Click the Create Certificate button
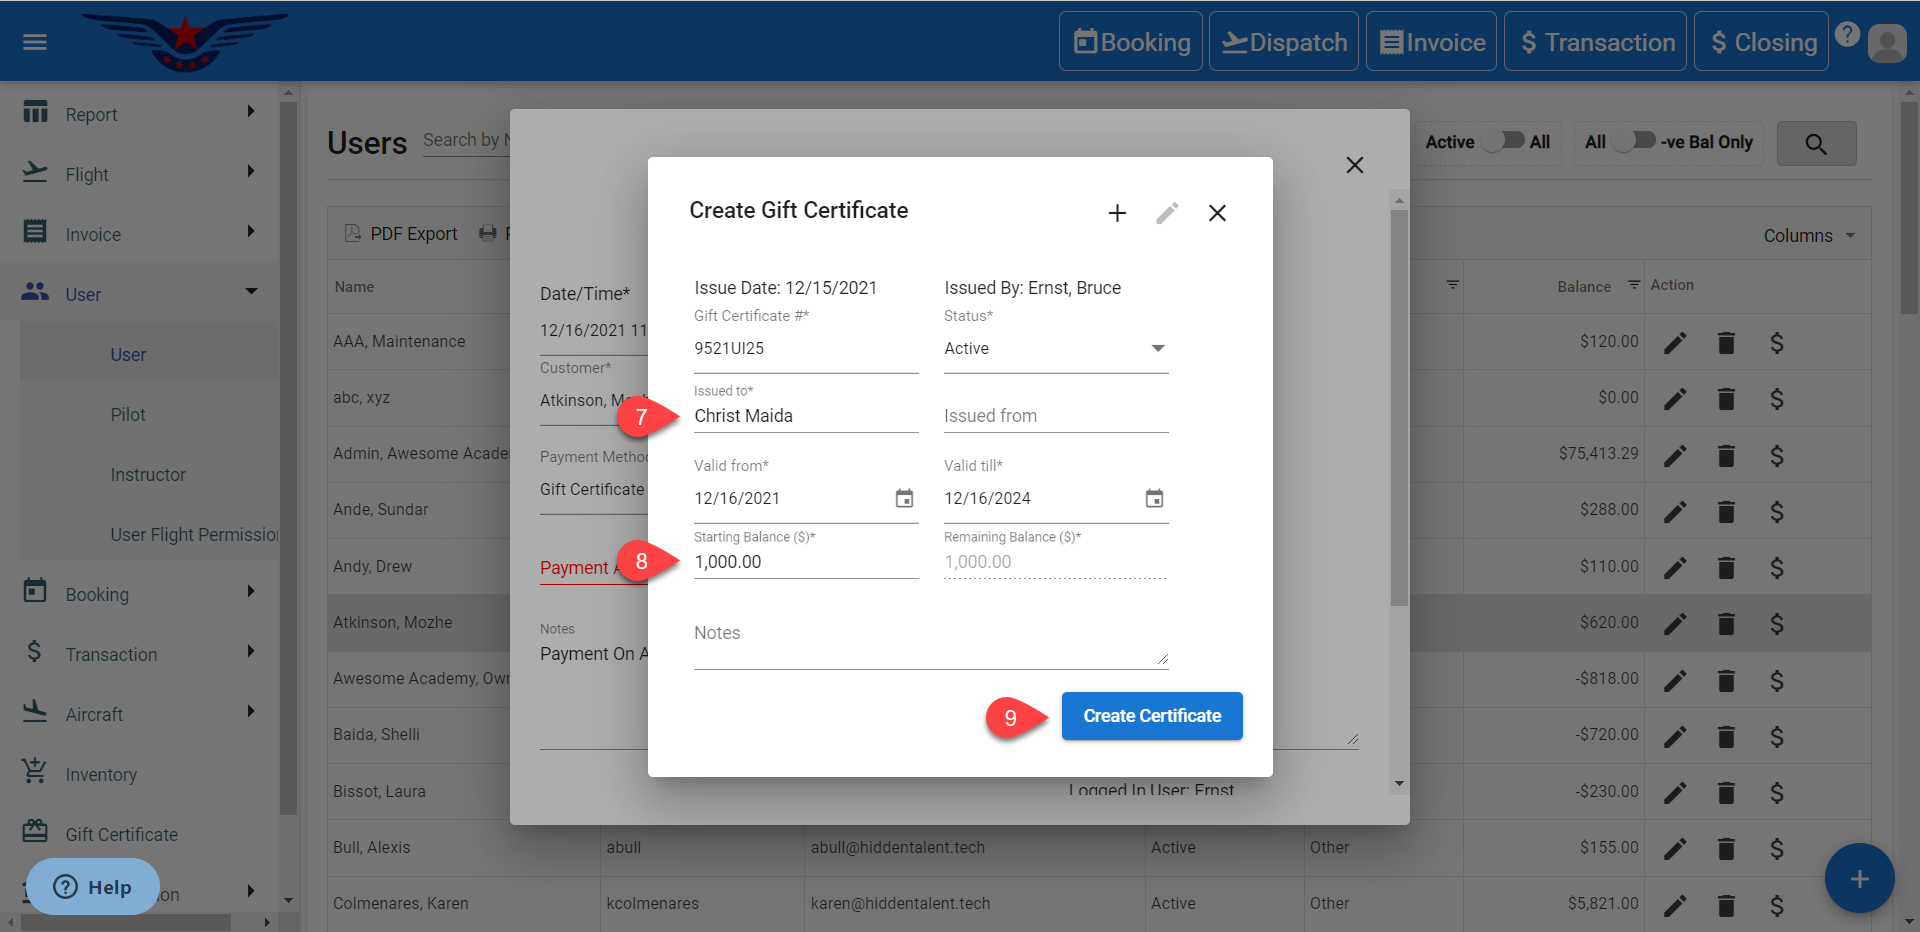 click(x=1152, y=716)
